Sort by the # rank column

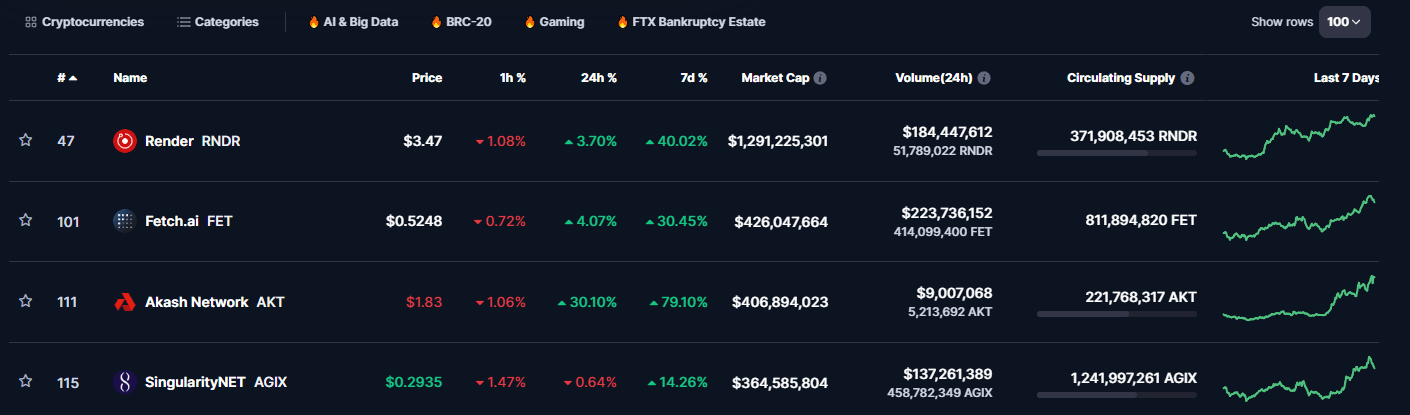tap(67, 78)
